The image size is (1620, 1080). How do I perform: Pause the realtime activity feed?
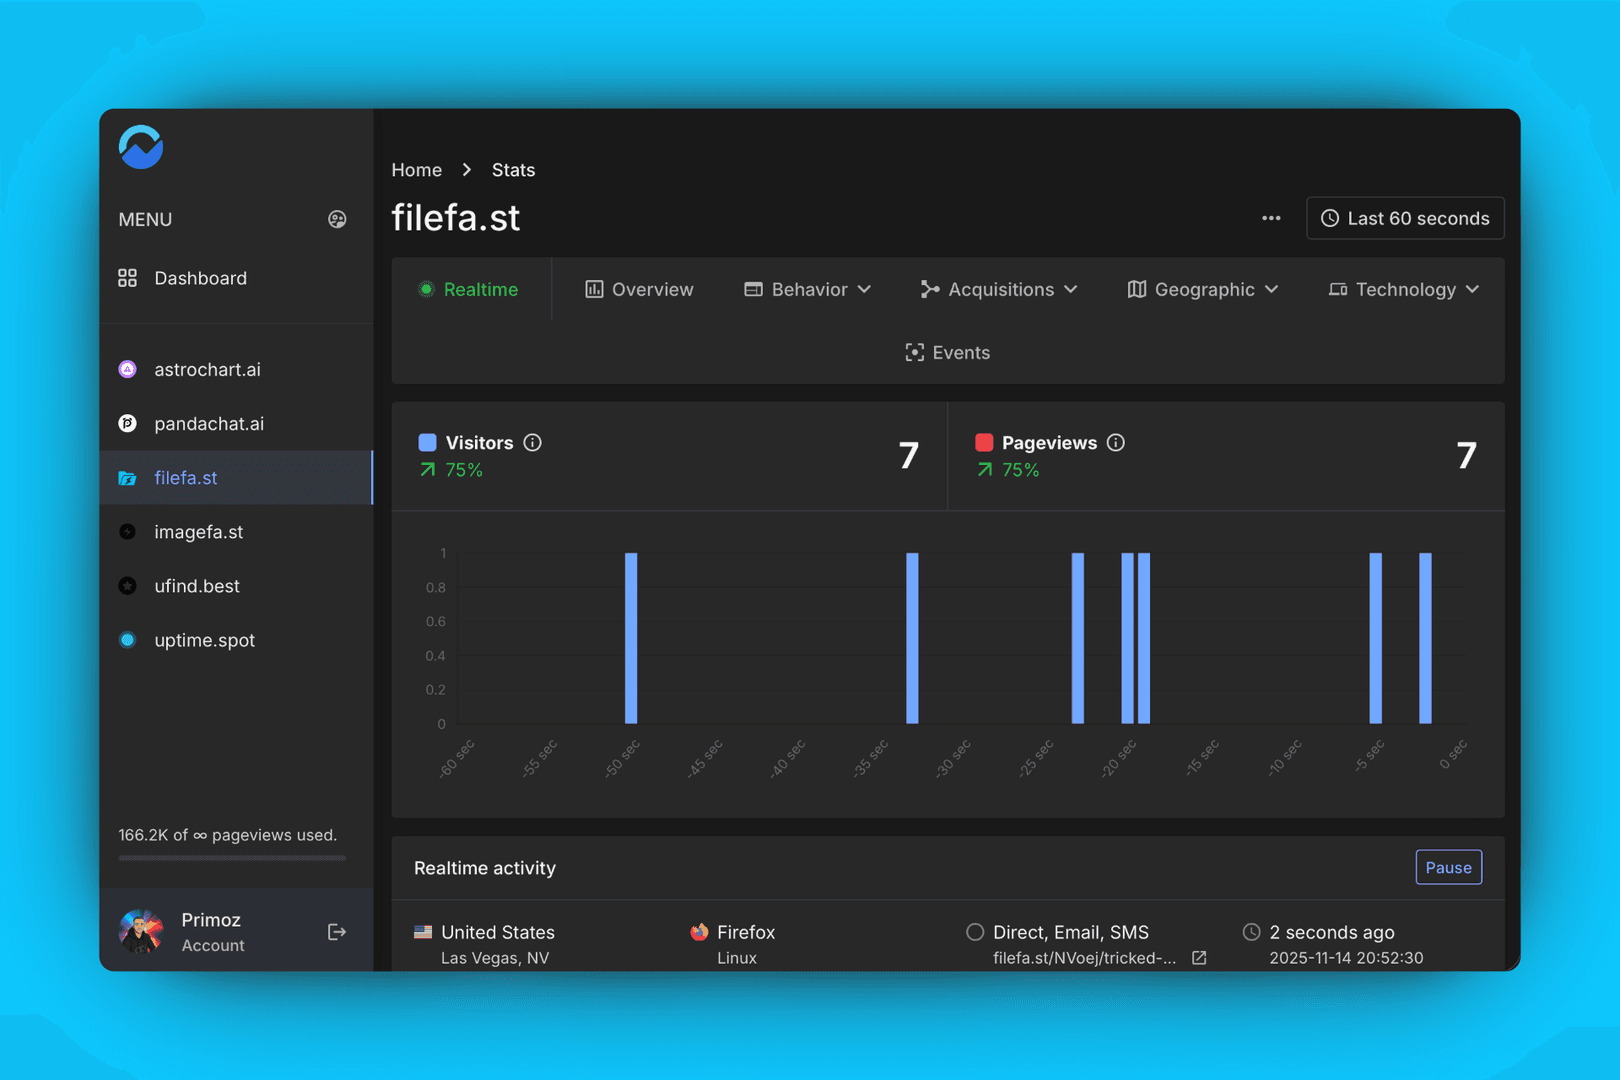[x=1448, y=867]
